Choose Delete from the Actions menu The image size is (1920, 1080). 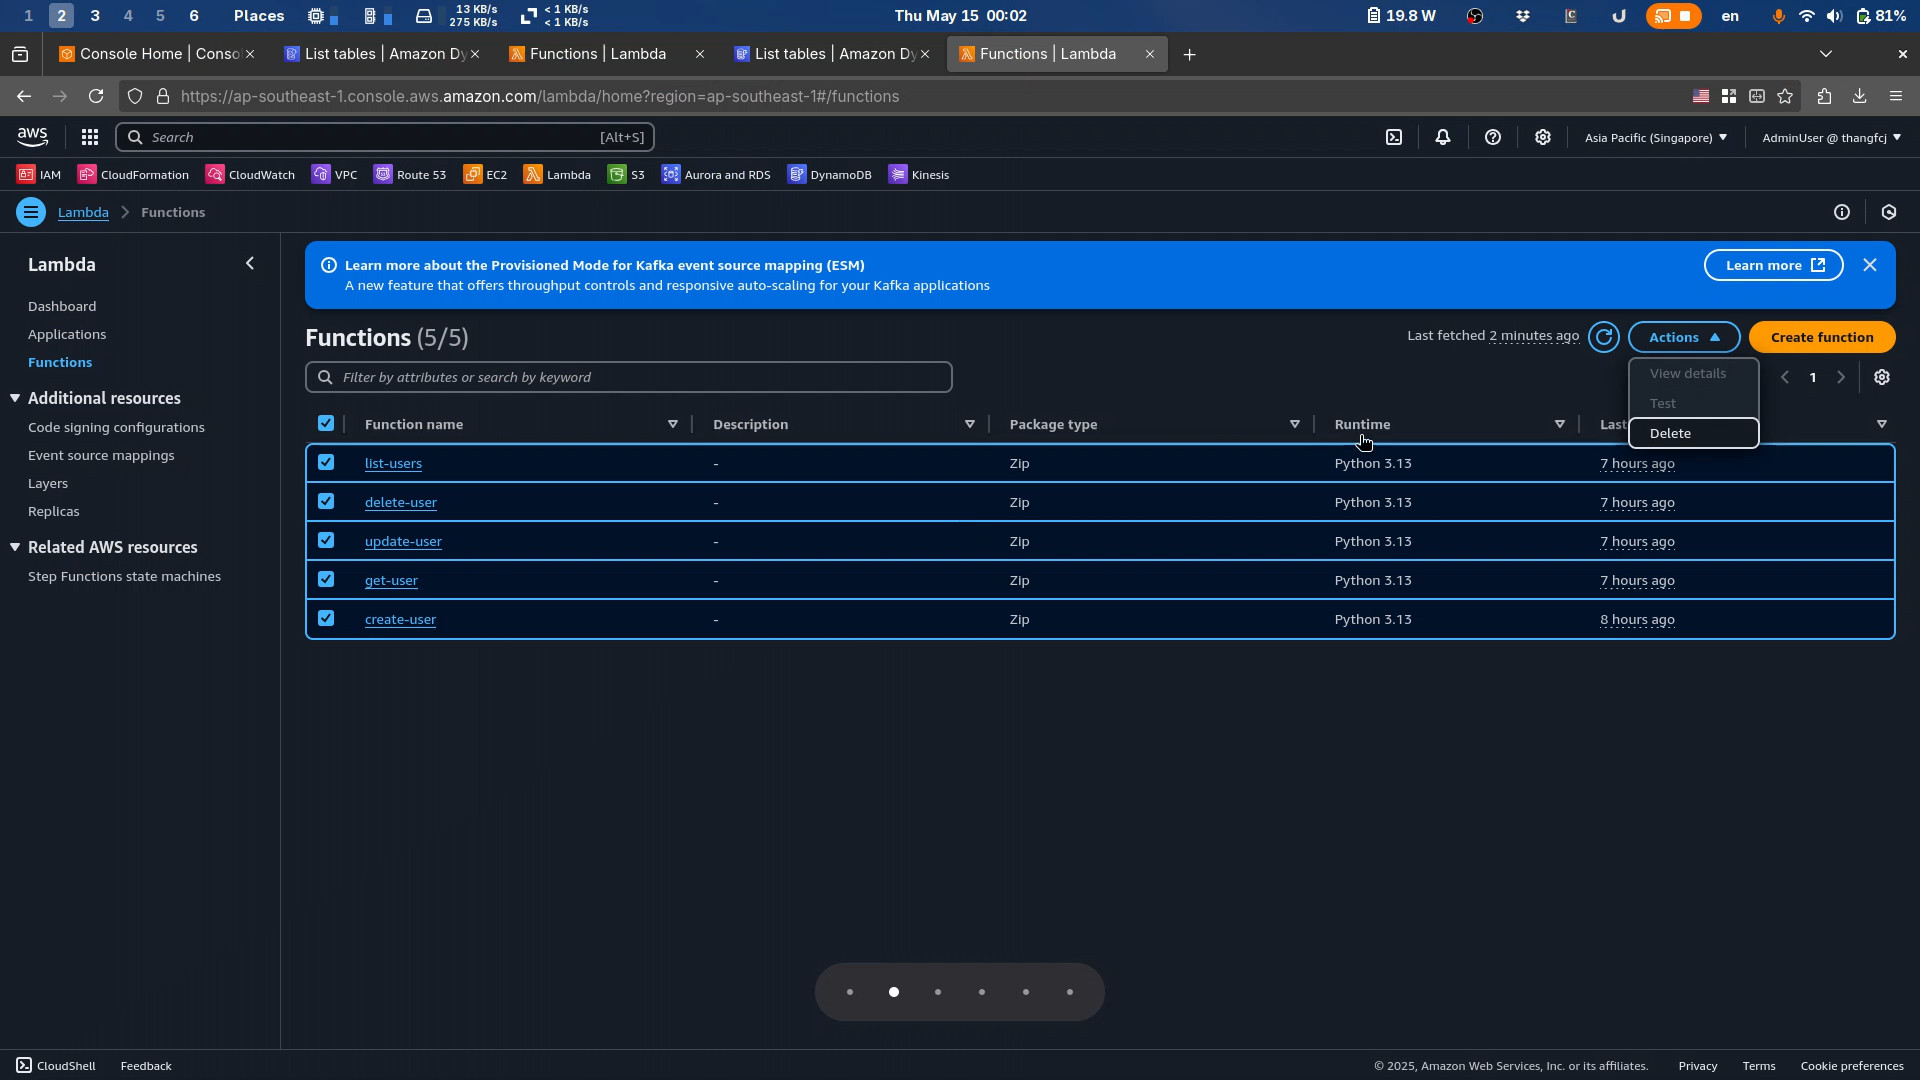[1693, 433]
